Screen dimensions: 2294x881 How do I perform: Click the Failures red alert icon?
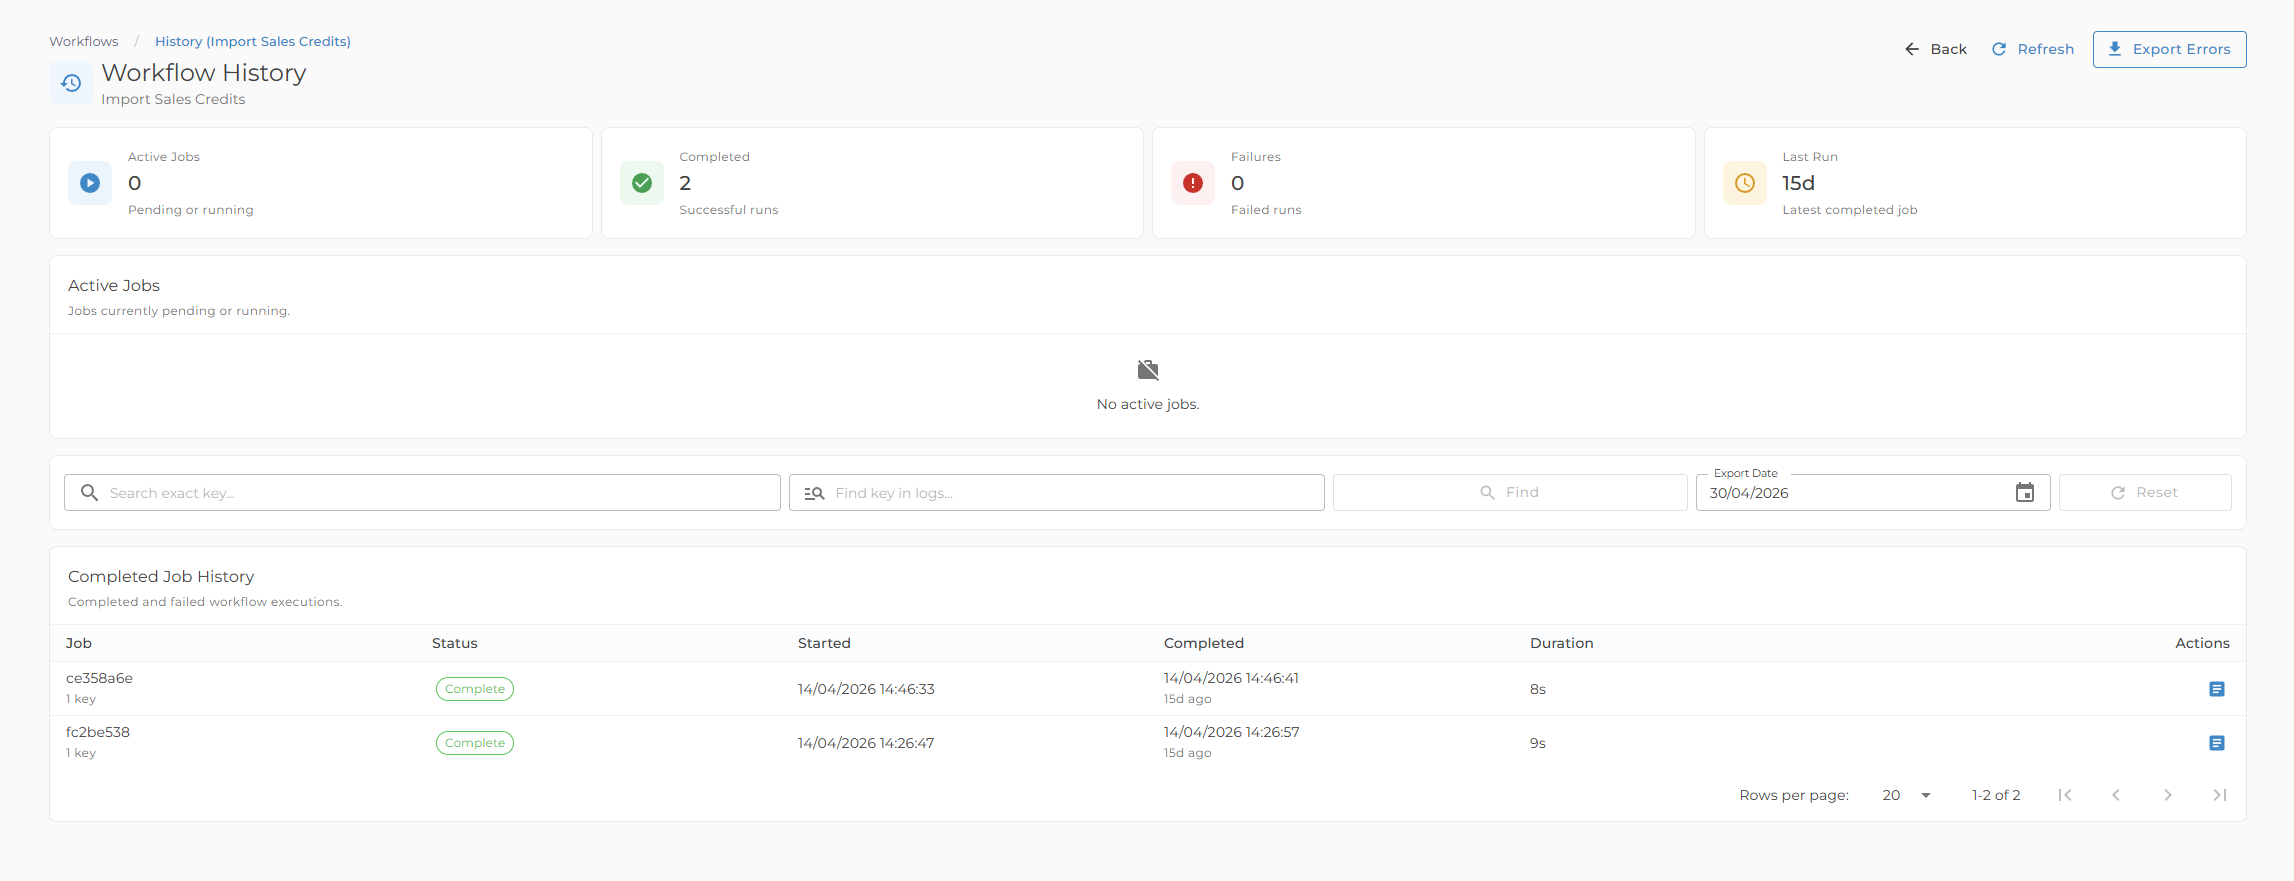click(1193, 183)
